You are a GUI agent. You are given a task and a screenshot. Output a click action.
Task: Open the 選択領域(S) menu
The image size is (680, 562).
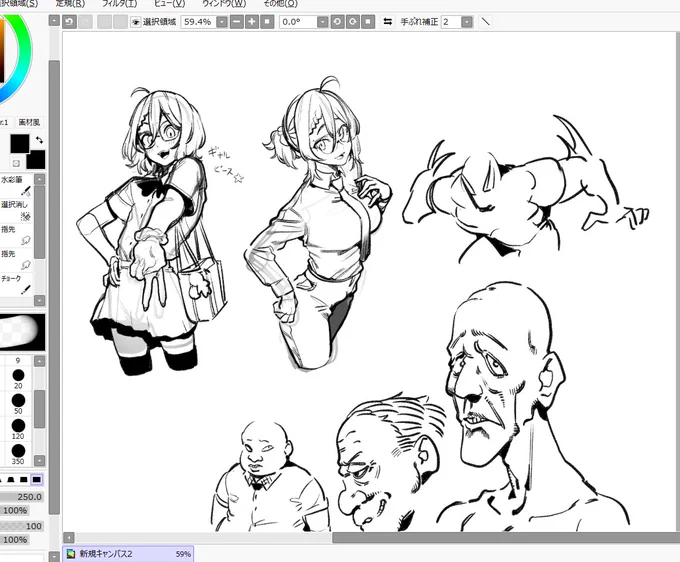coord(19,3)
